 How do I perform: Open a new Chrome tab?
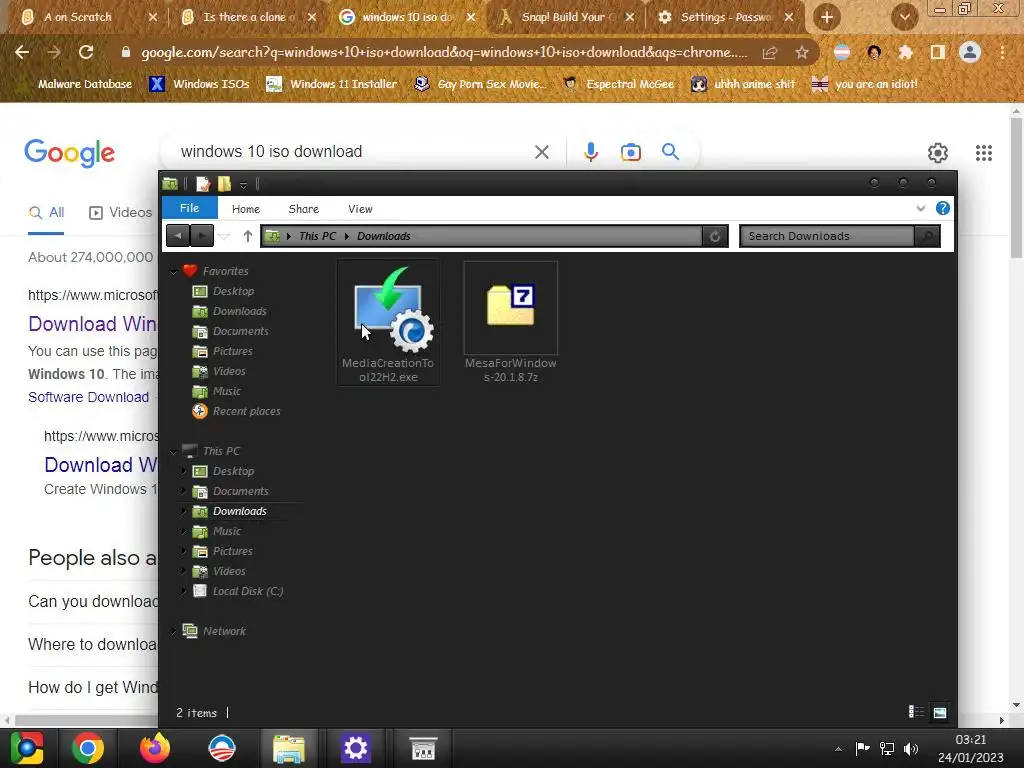coord(827,17)
